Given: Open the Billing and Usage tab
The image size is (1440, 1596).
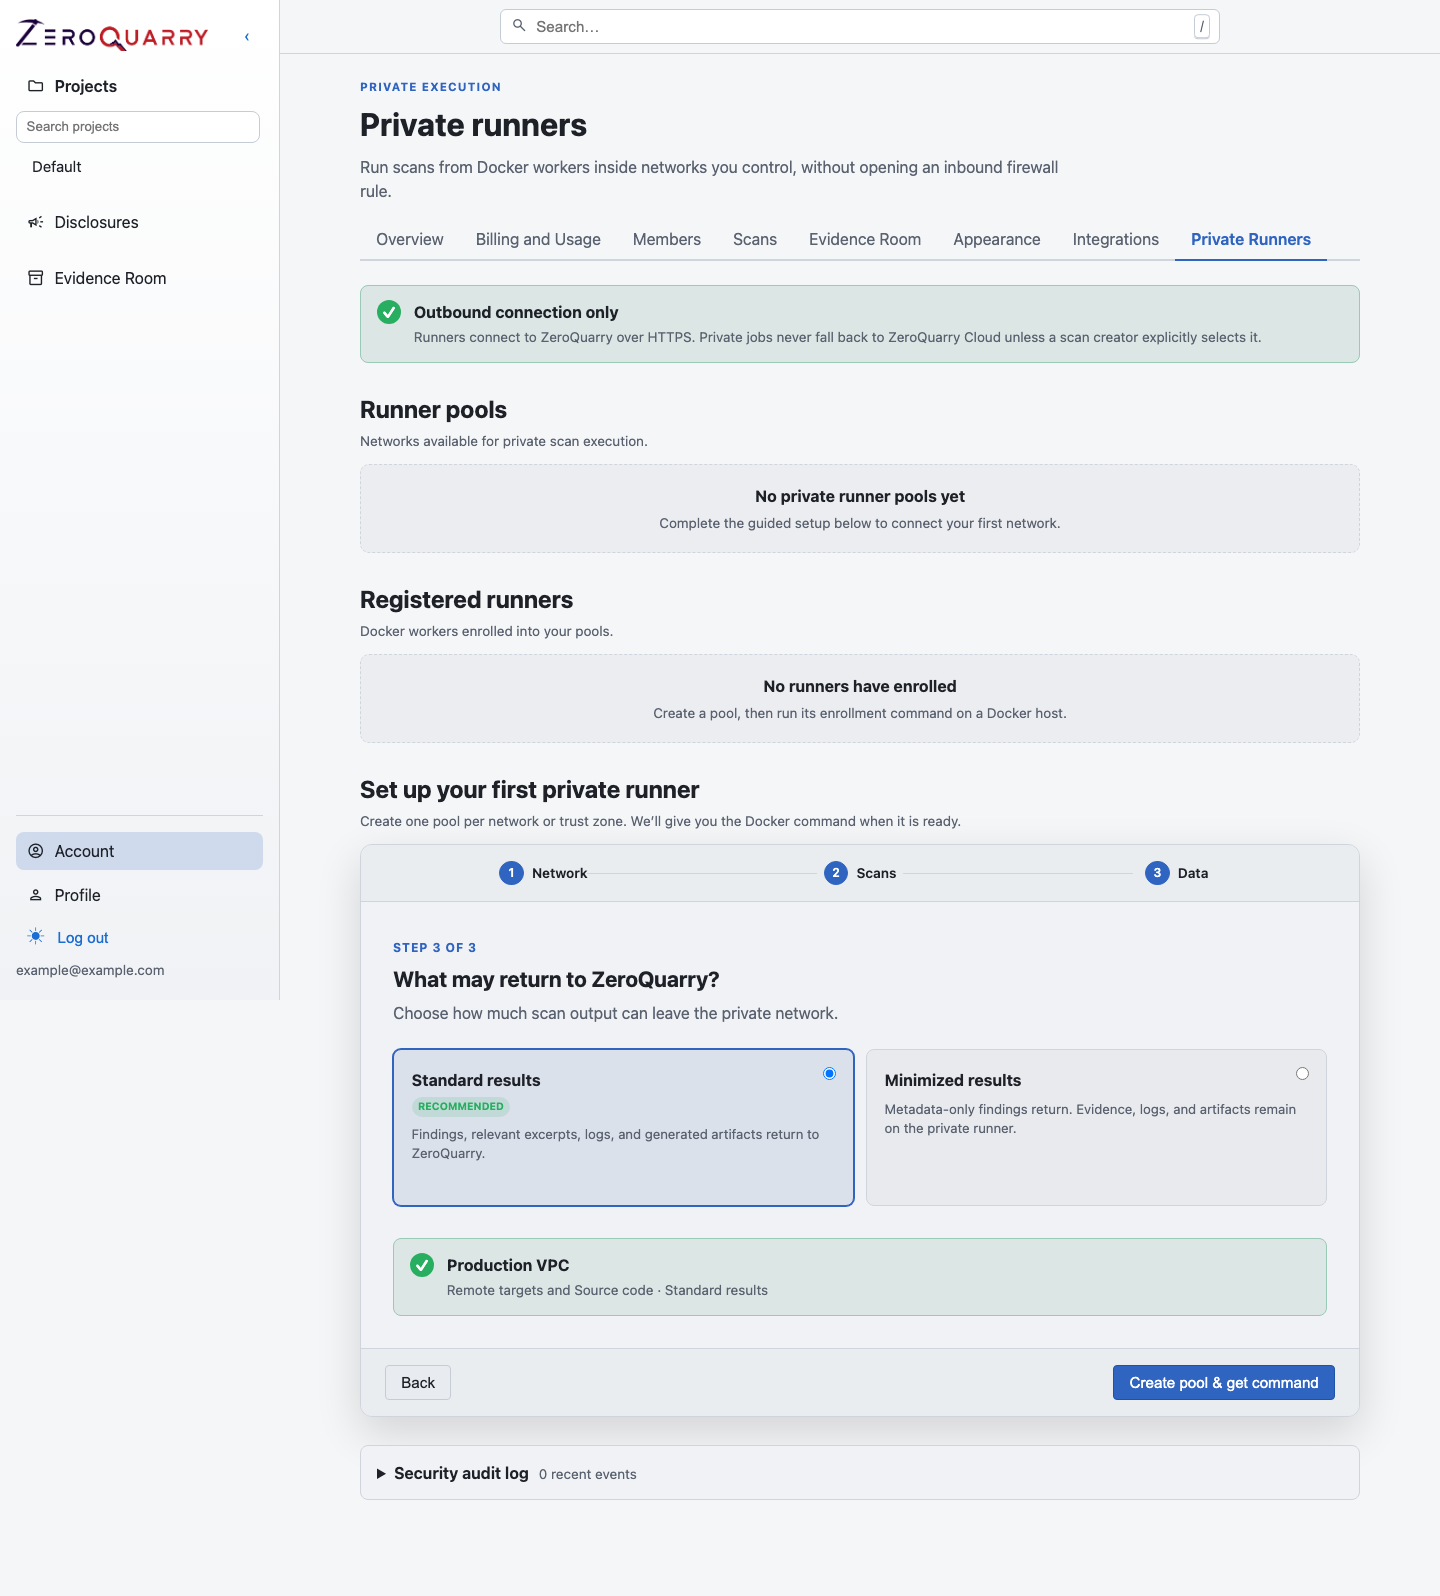Looking at the screenshot, I should [x=538, y=240].
